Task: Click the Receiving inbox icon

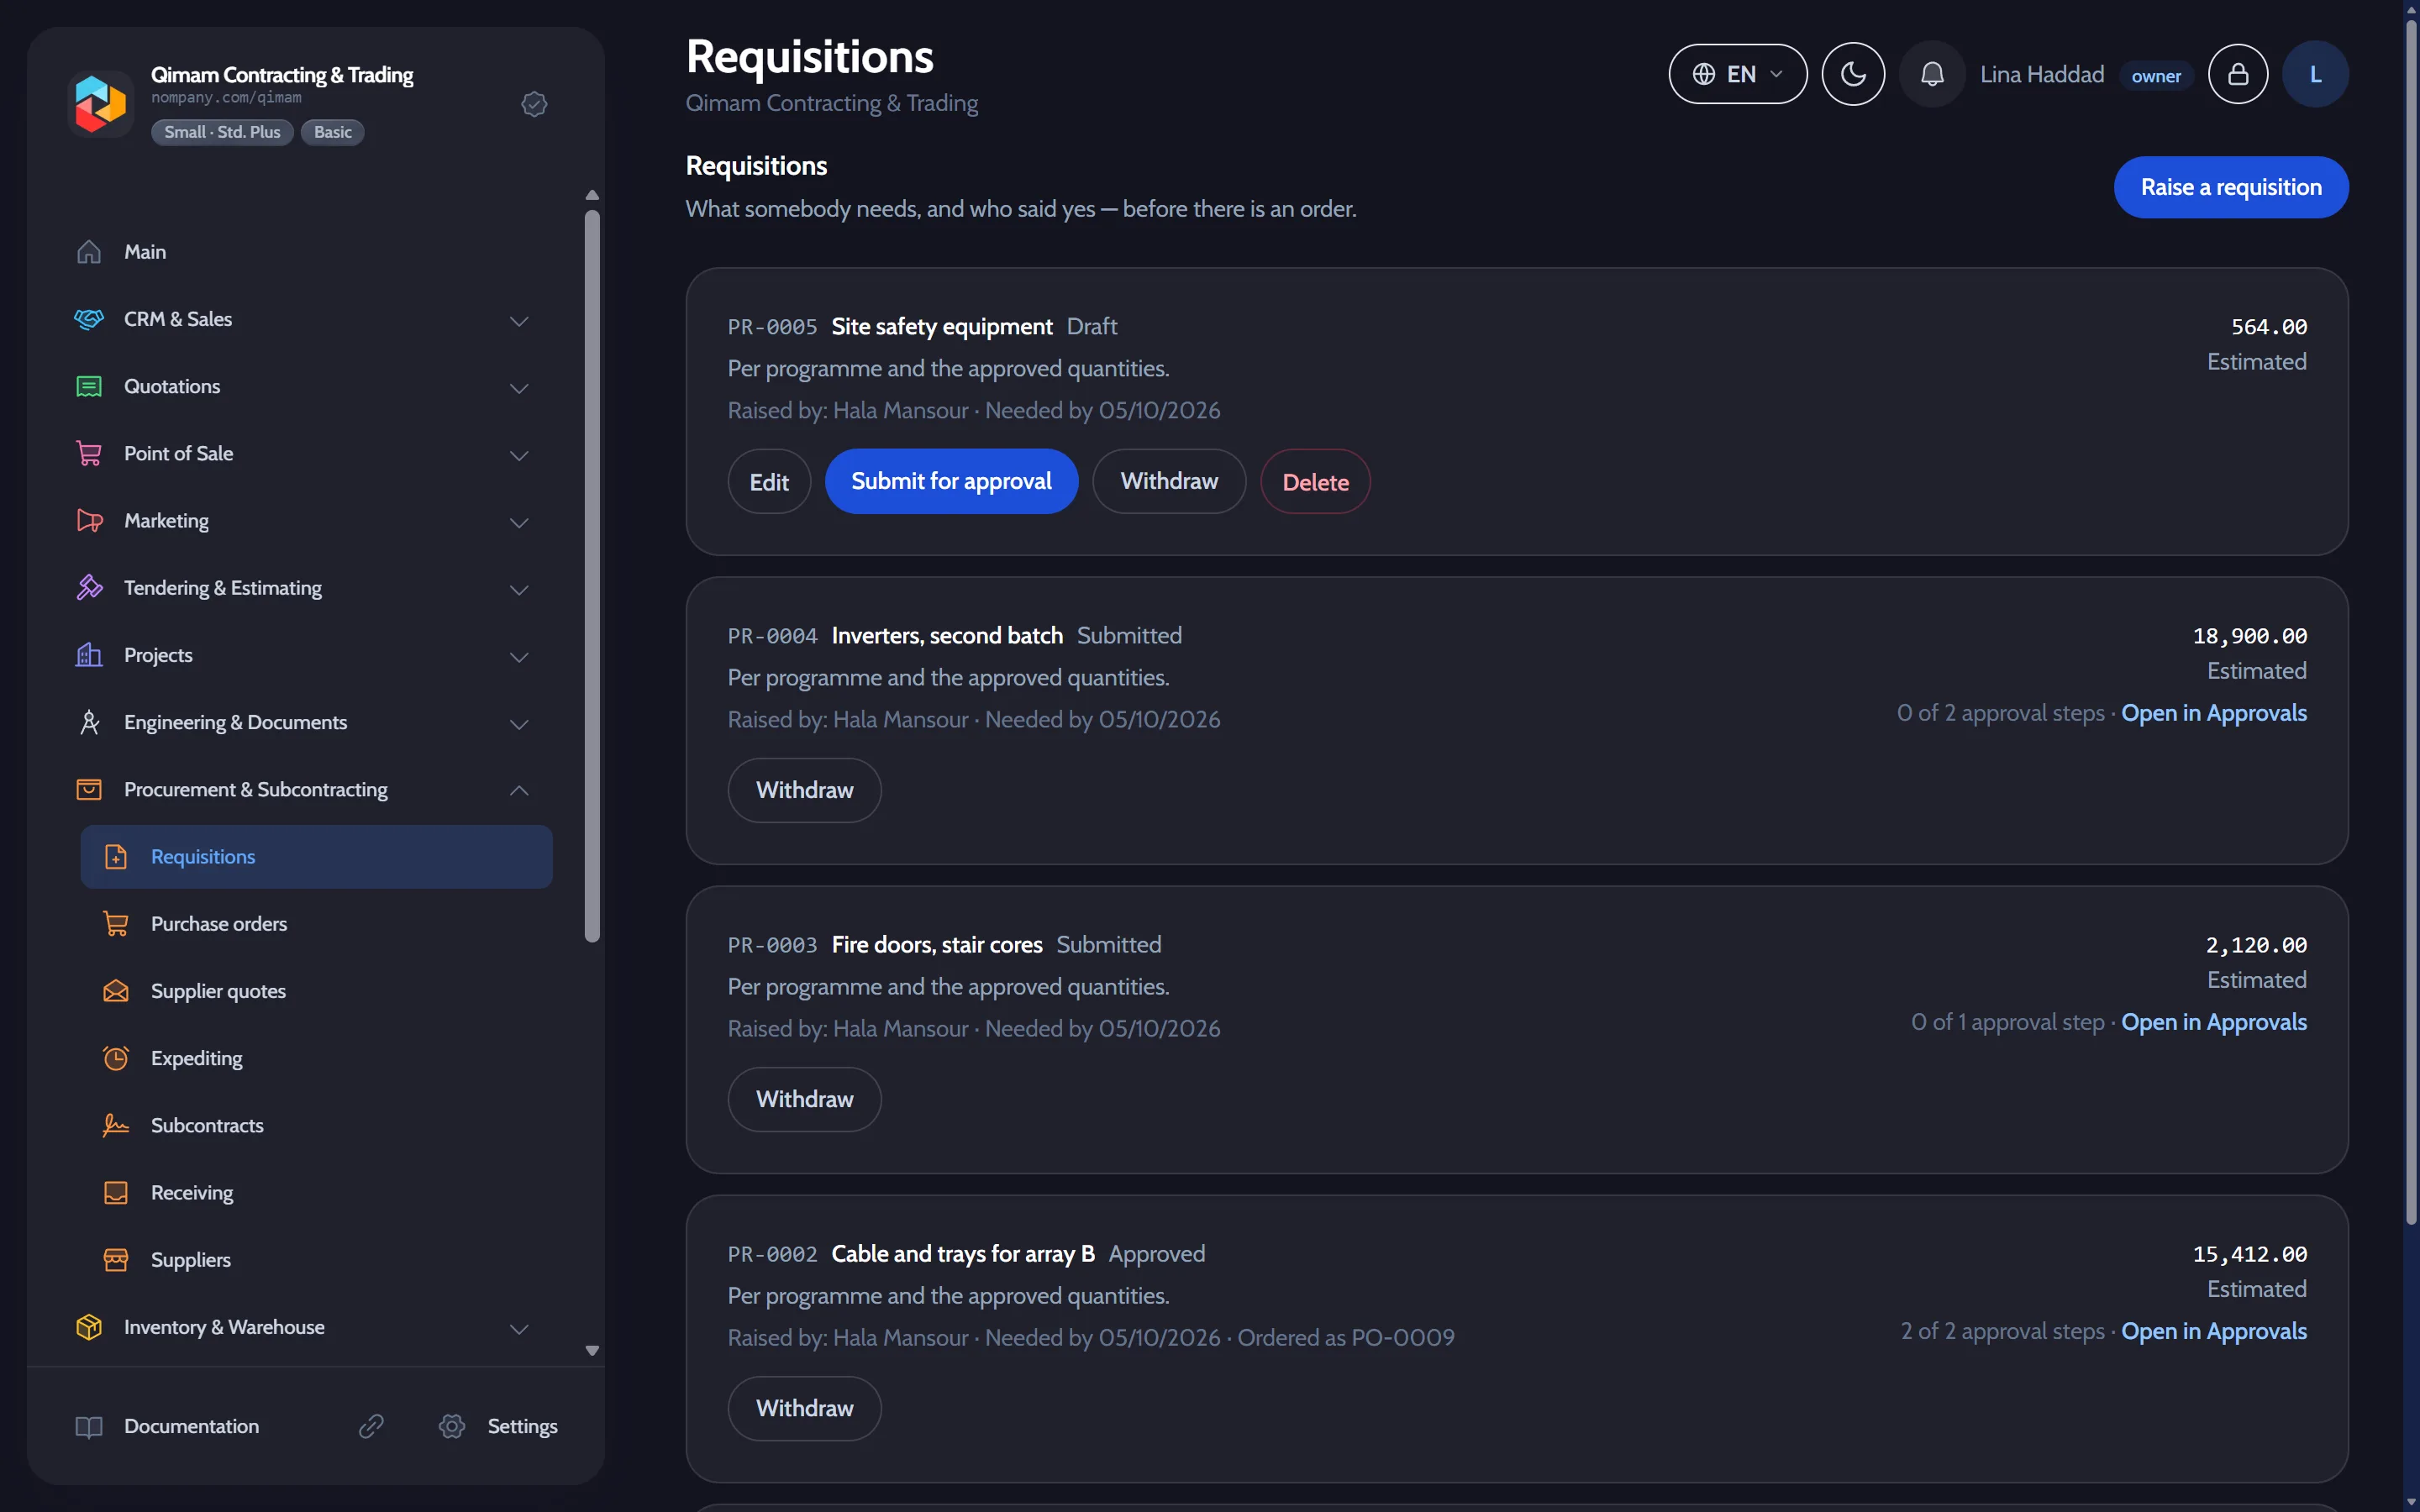Action: (116, 1192)
